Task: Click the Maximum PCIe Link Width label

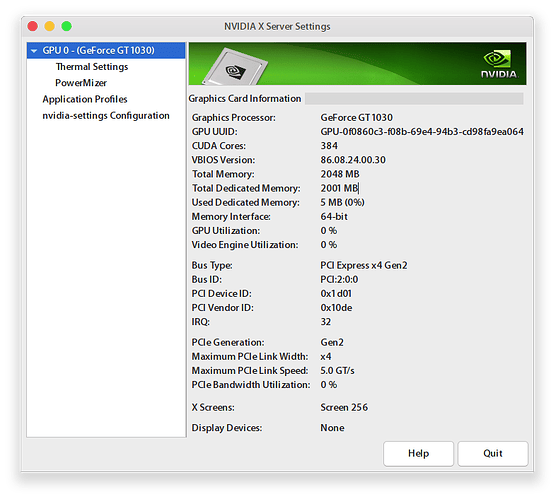Action: [250, 356]
